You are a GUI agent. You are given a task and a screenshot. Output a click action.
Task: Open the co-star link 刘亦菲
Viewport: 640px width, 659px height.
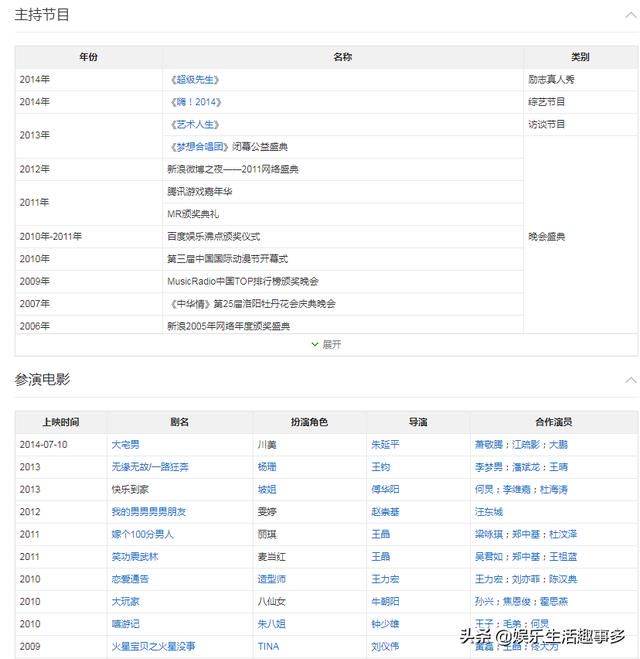tap(526, 579)
